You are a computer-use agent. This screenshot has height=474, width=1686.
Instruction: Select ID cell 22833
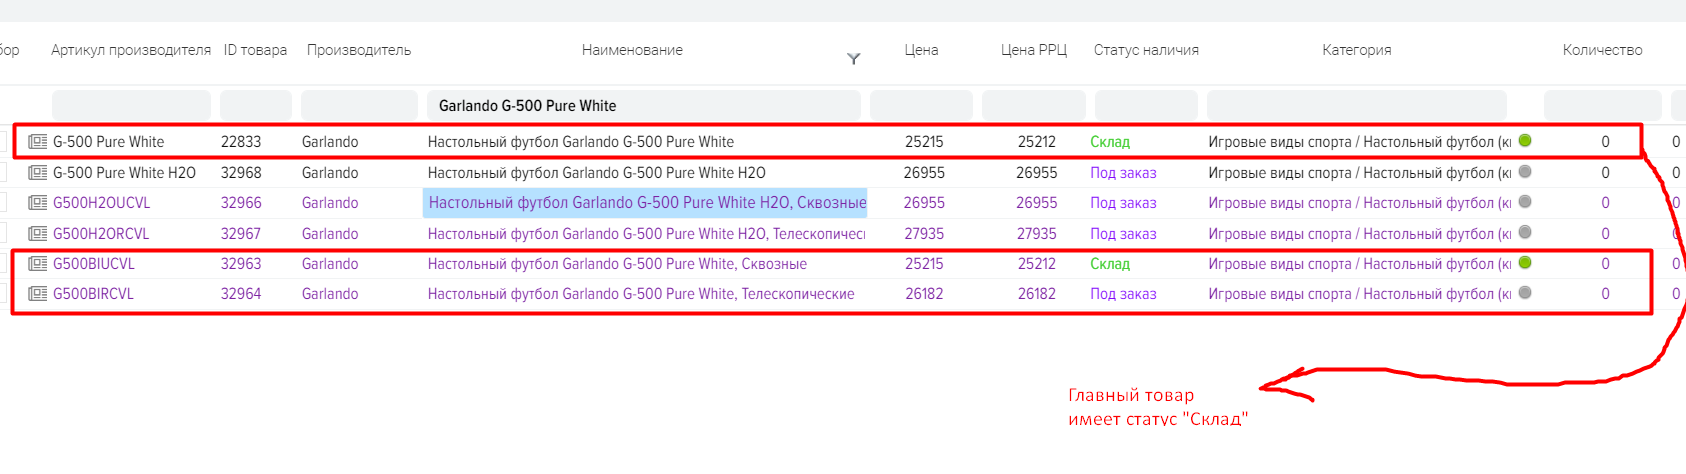click(x=241, y=142)
